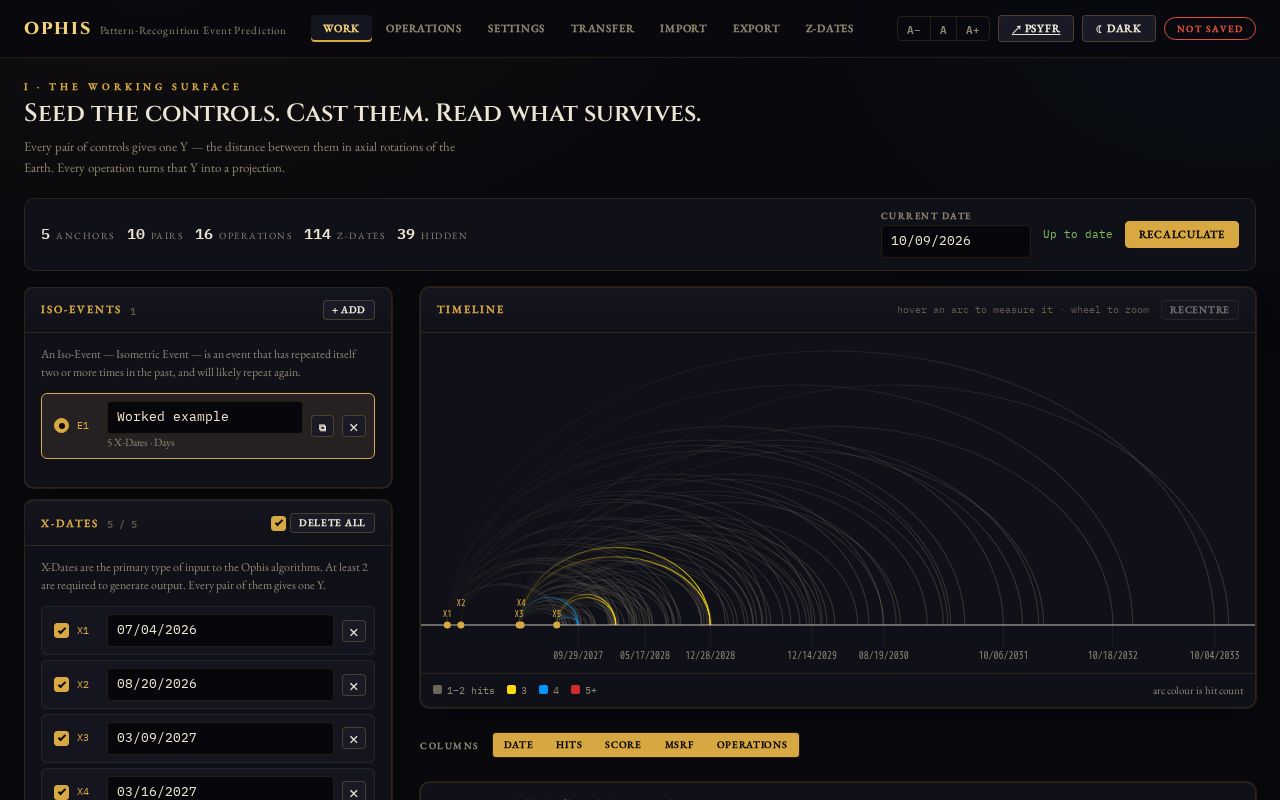
Task: Duplicate the E1 iso-event
Action: click(322, 427)
